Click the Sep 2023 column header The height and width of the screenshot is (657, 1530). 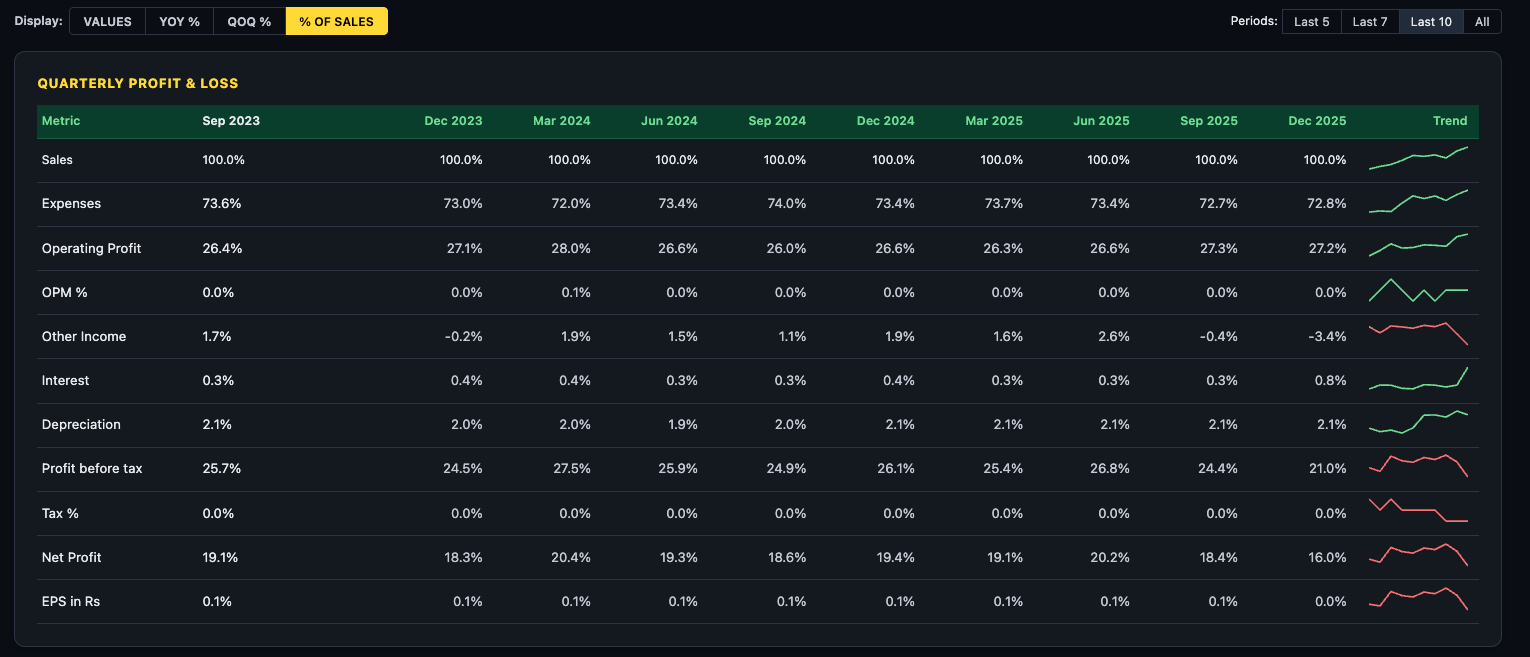(231, 120)
